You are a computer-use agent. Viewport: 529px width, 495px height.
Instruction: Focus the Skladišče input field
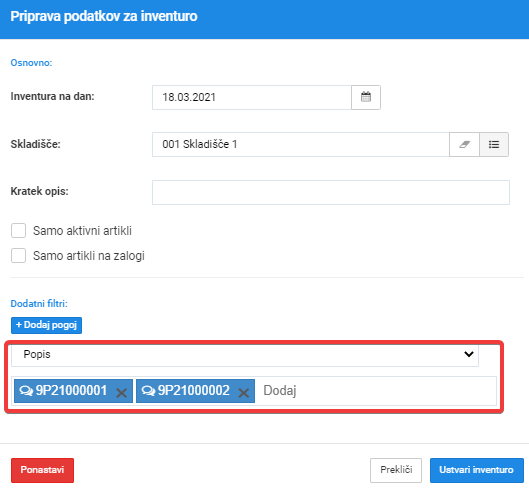tap(301, 144)
